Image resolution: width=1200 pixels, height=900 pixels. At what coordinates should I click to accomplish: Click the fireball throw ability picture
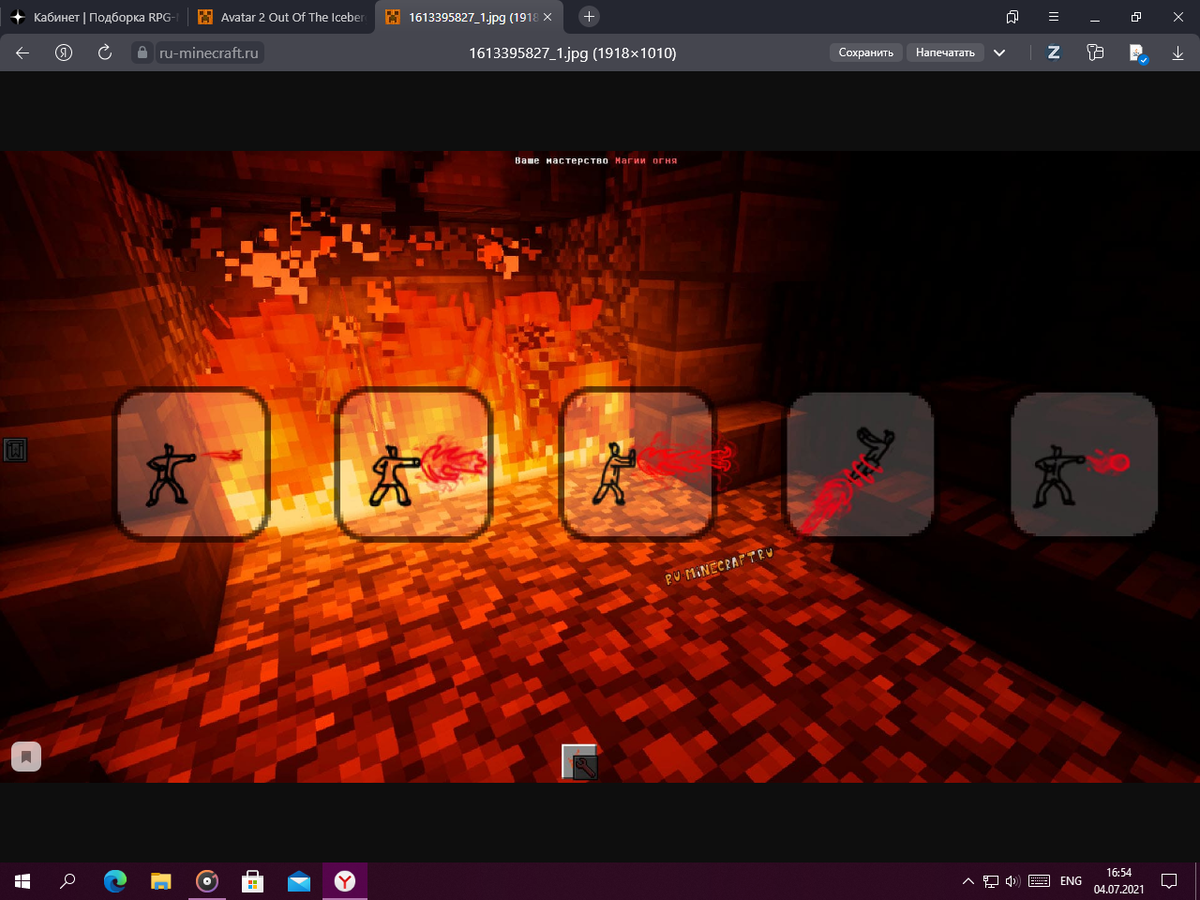[1084, 464]
